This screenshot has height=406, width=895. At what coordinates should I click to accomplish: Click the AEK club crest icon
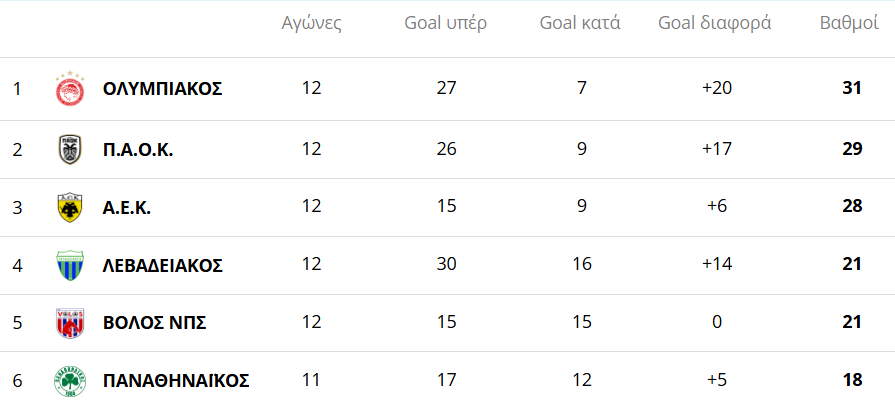[70, 207]
